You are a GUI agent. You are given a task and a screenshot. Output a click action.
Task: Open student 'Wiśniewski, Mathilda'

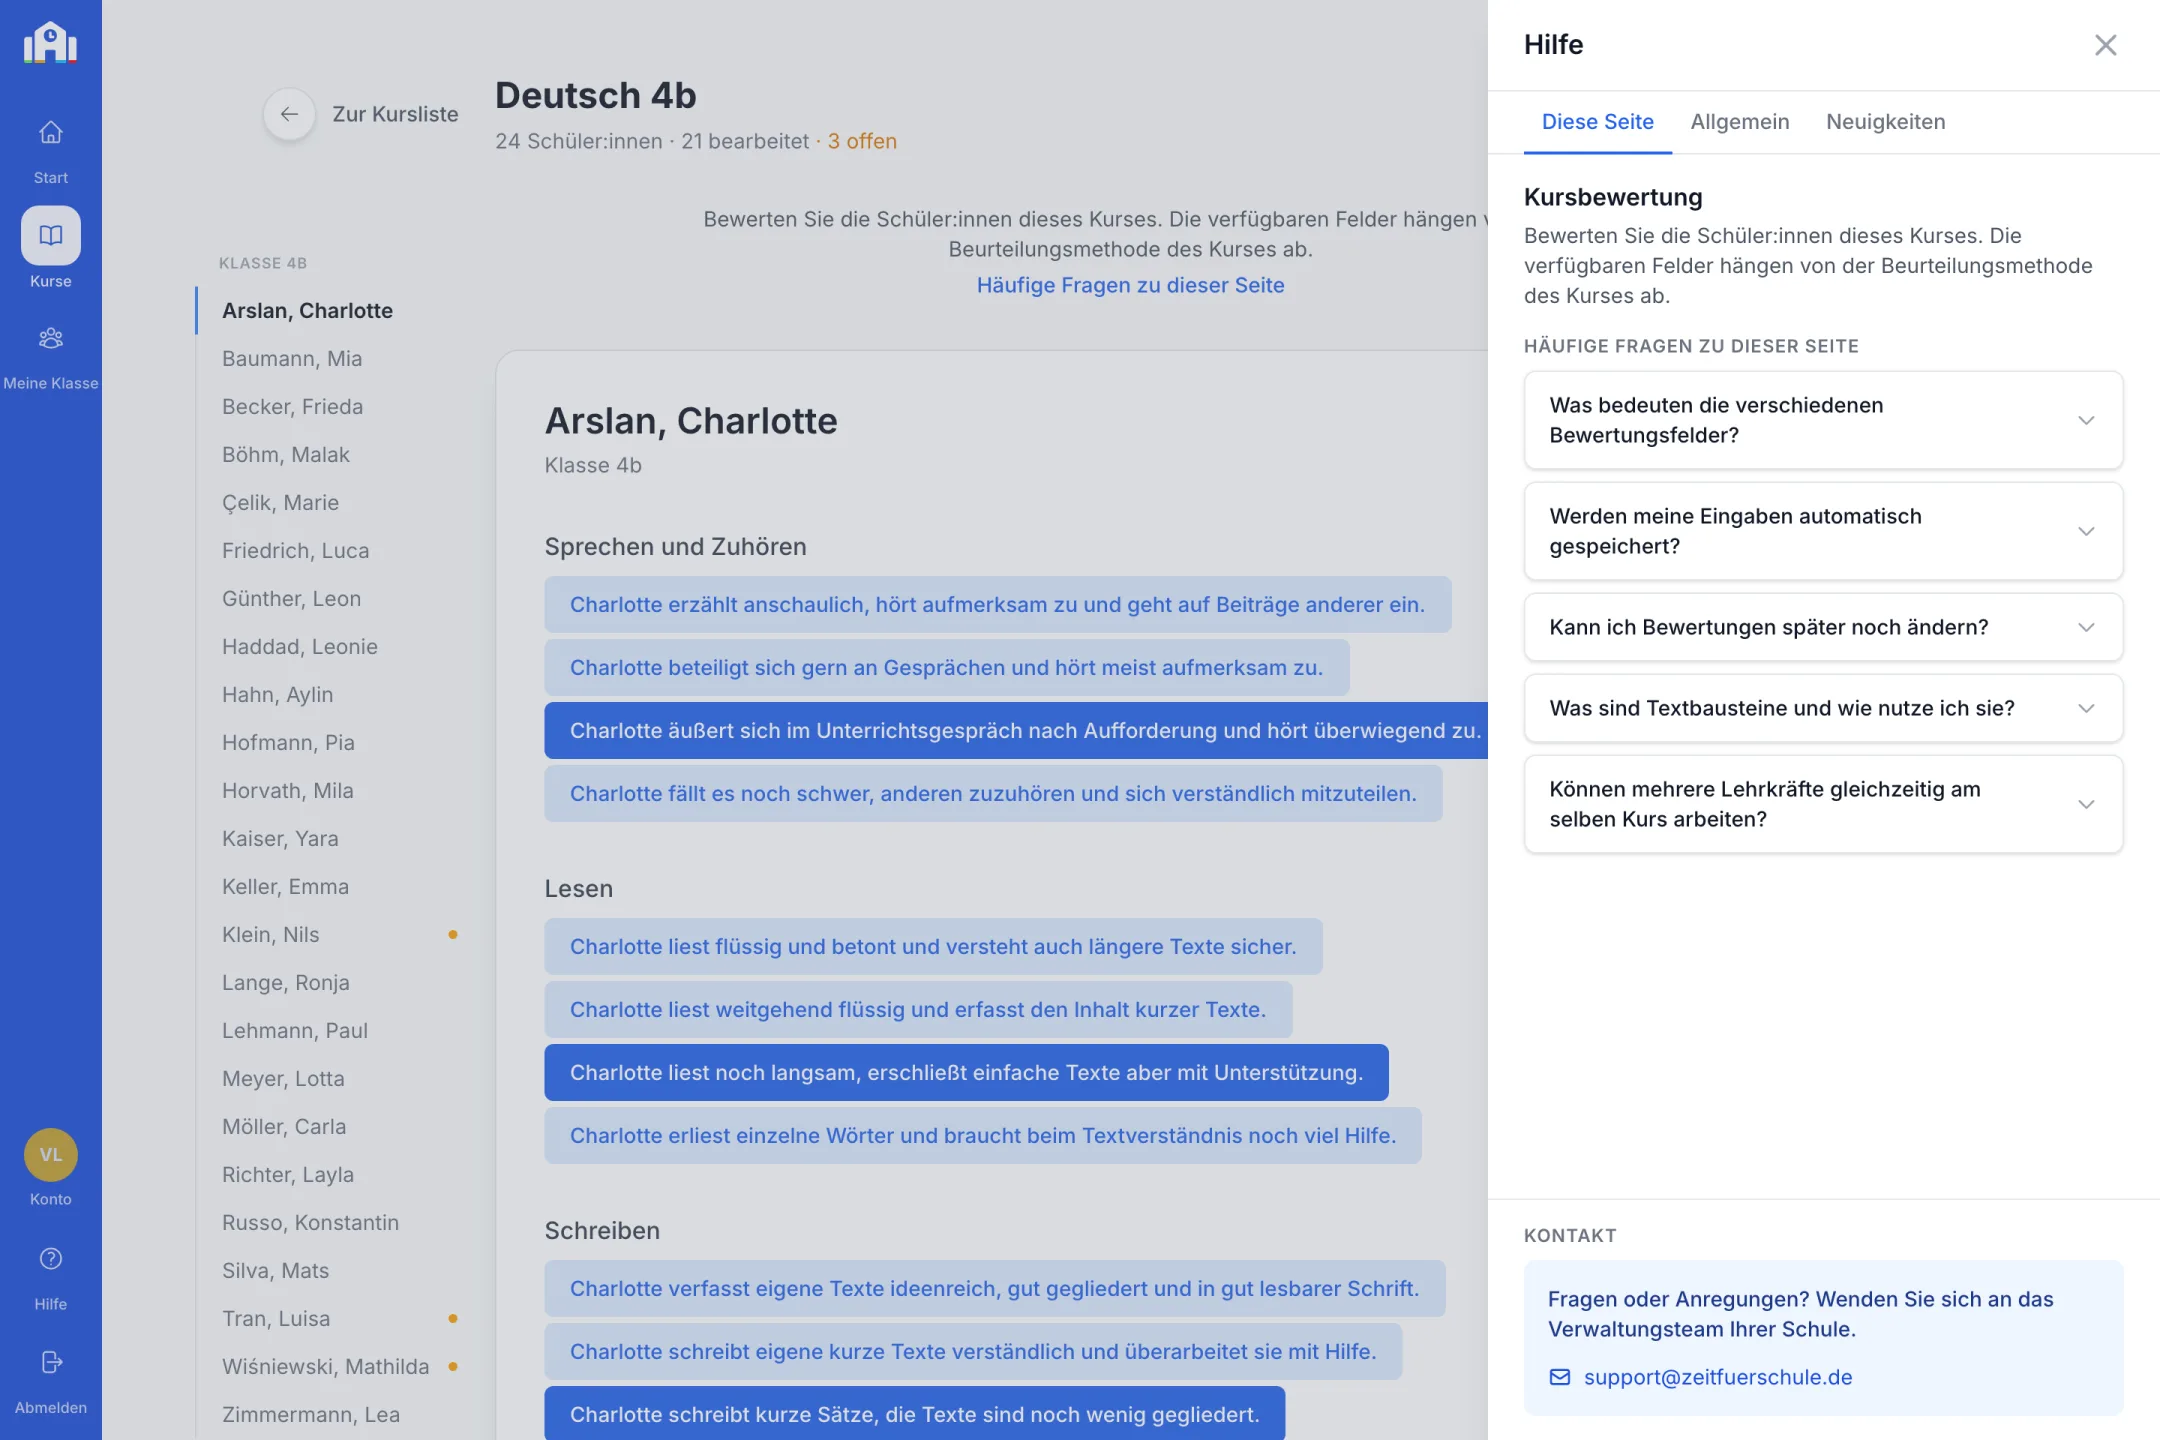coord(335,1366)
